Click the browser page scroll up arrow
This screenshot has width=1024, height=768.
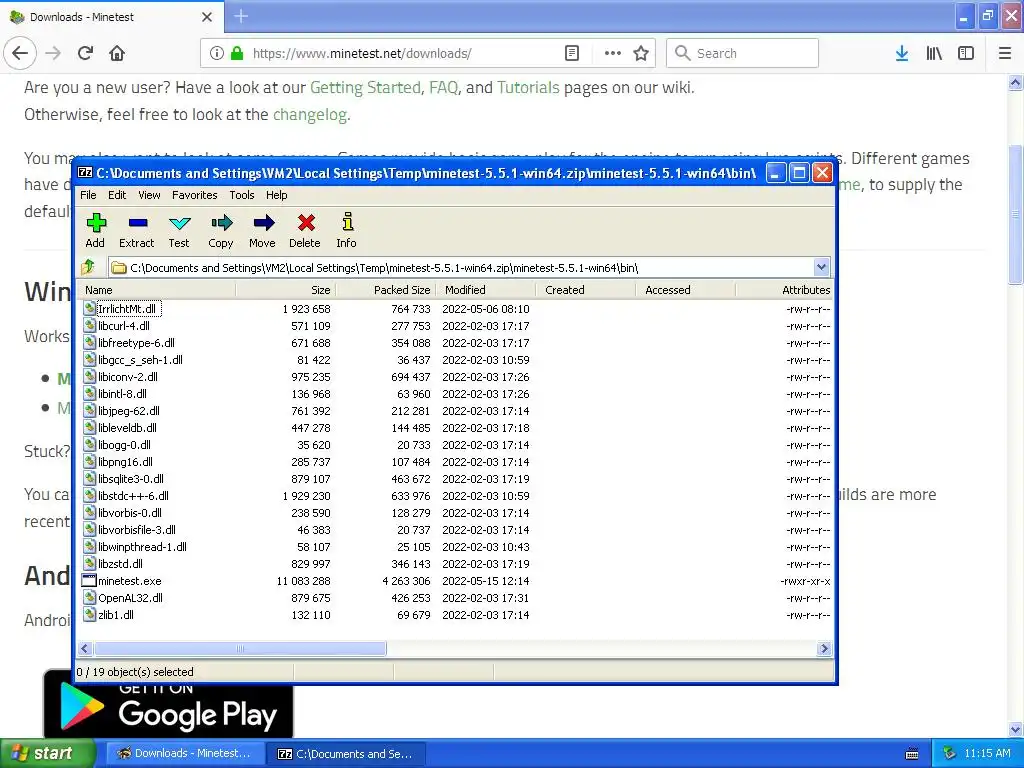click(1016, 82)
